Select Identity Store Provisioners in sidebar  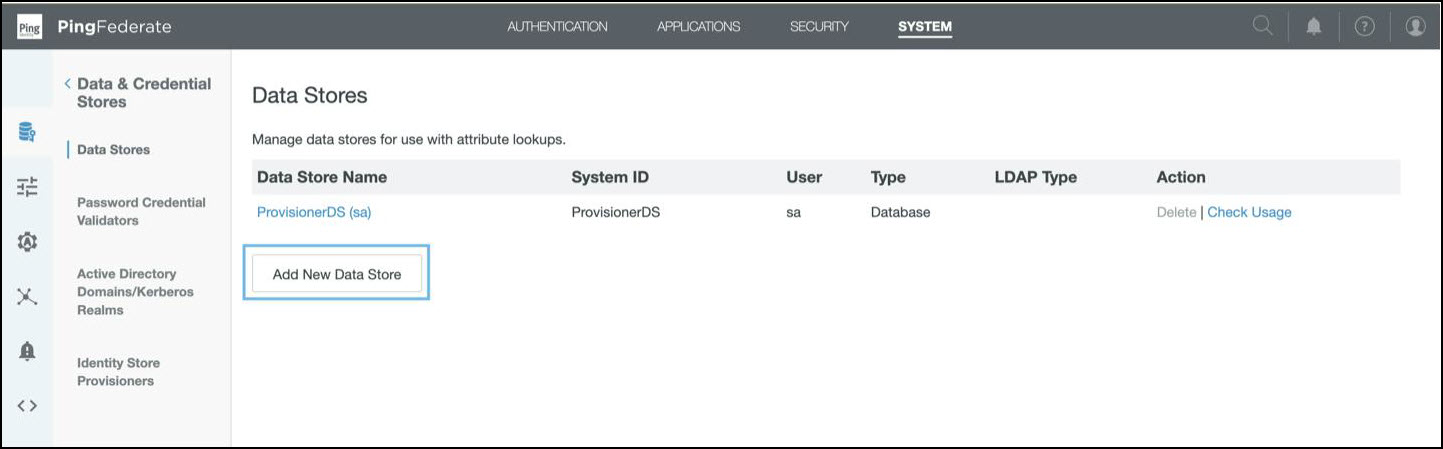[118, 372]
